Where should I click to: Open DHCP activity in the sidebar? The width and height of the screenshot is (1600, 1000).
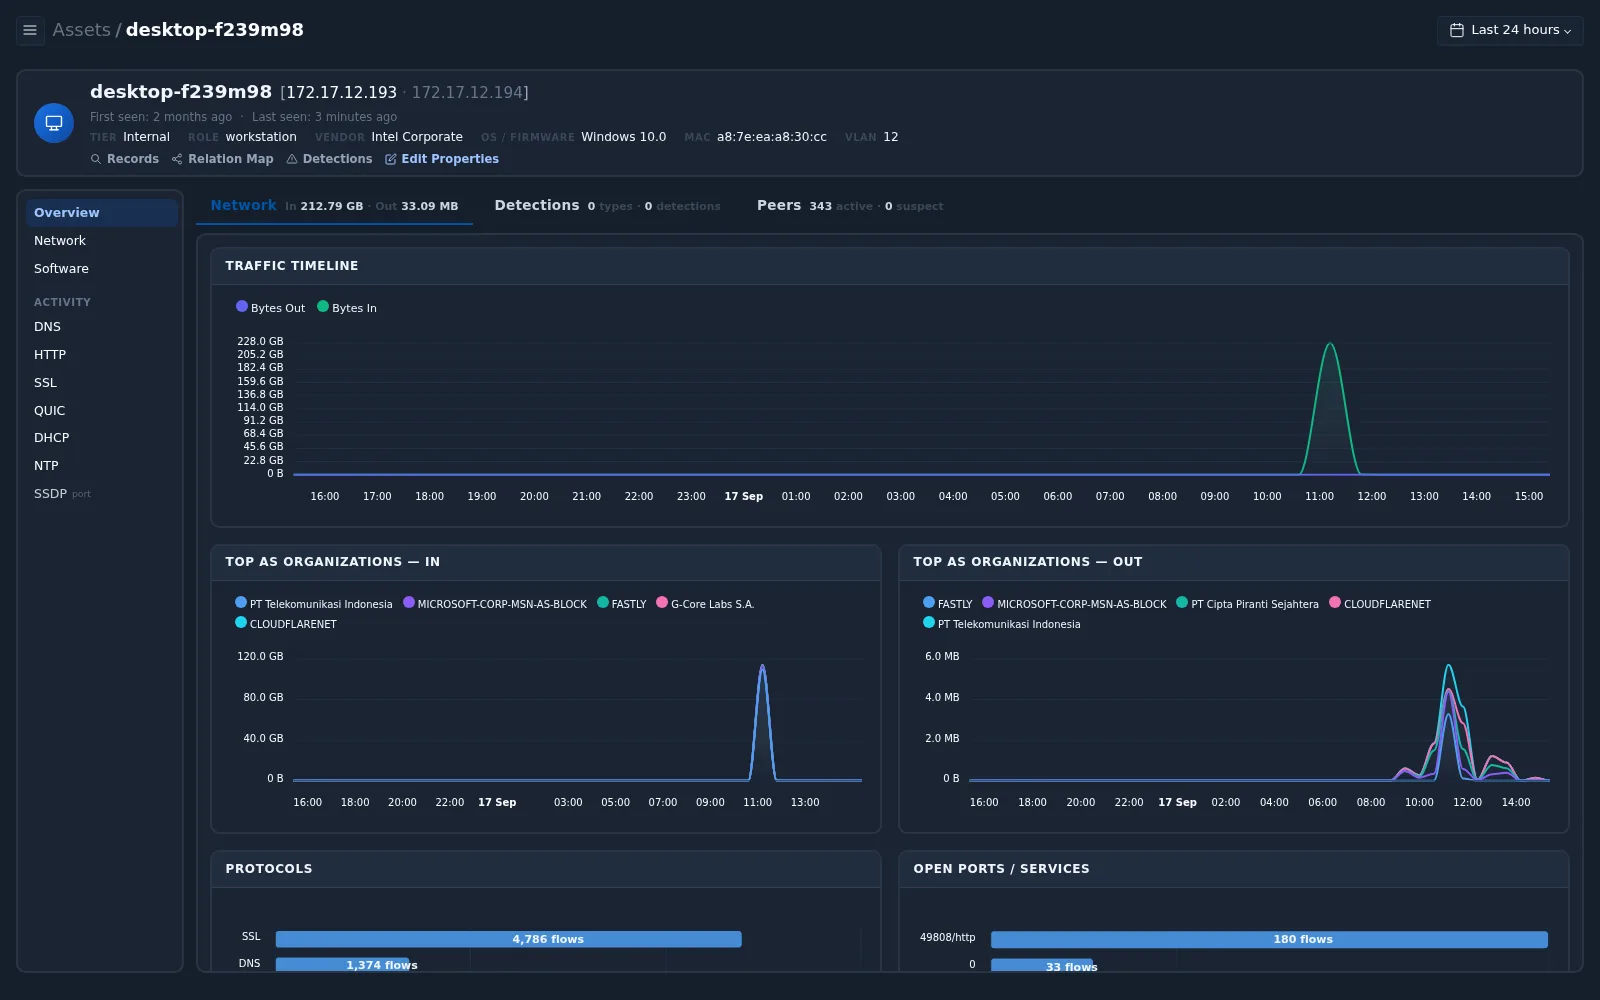click(101, 438)
